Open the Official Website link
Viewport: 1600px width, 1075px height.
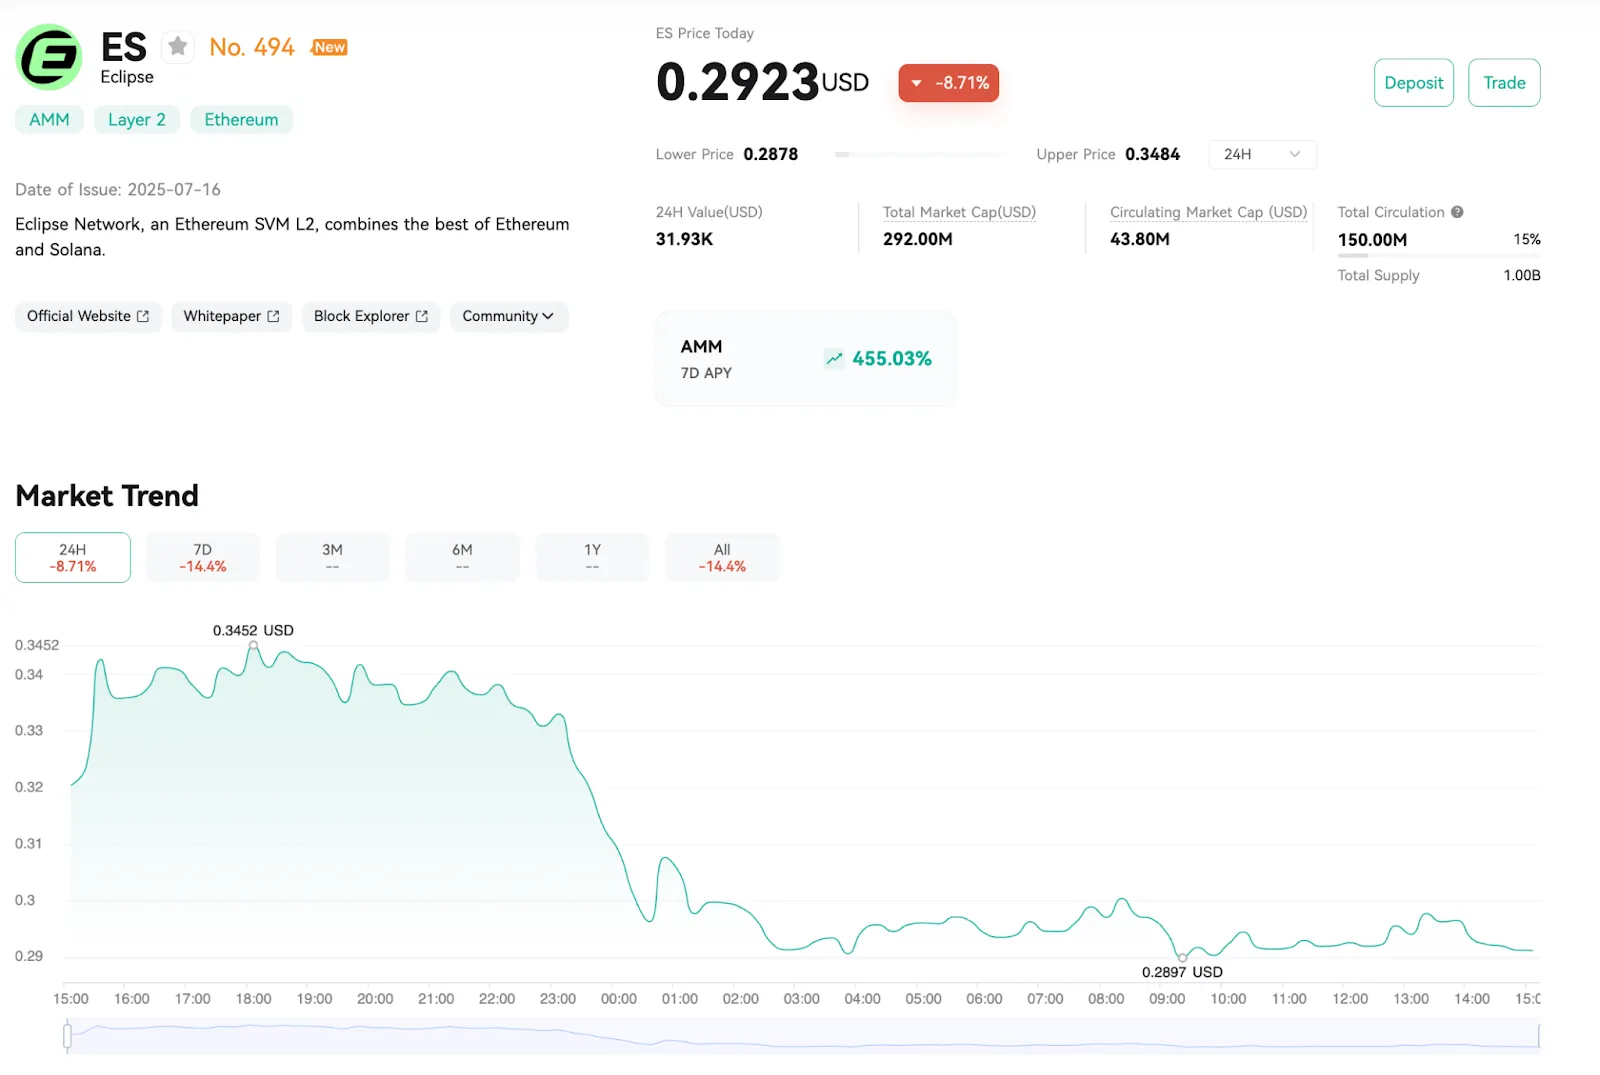[88, 316]
